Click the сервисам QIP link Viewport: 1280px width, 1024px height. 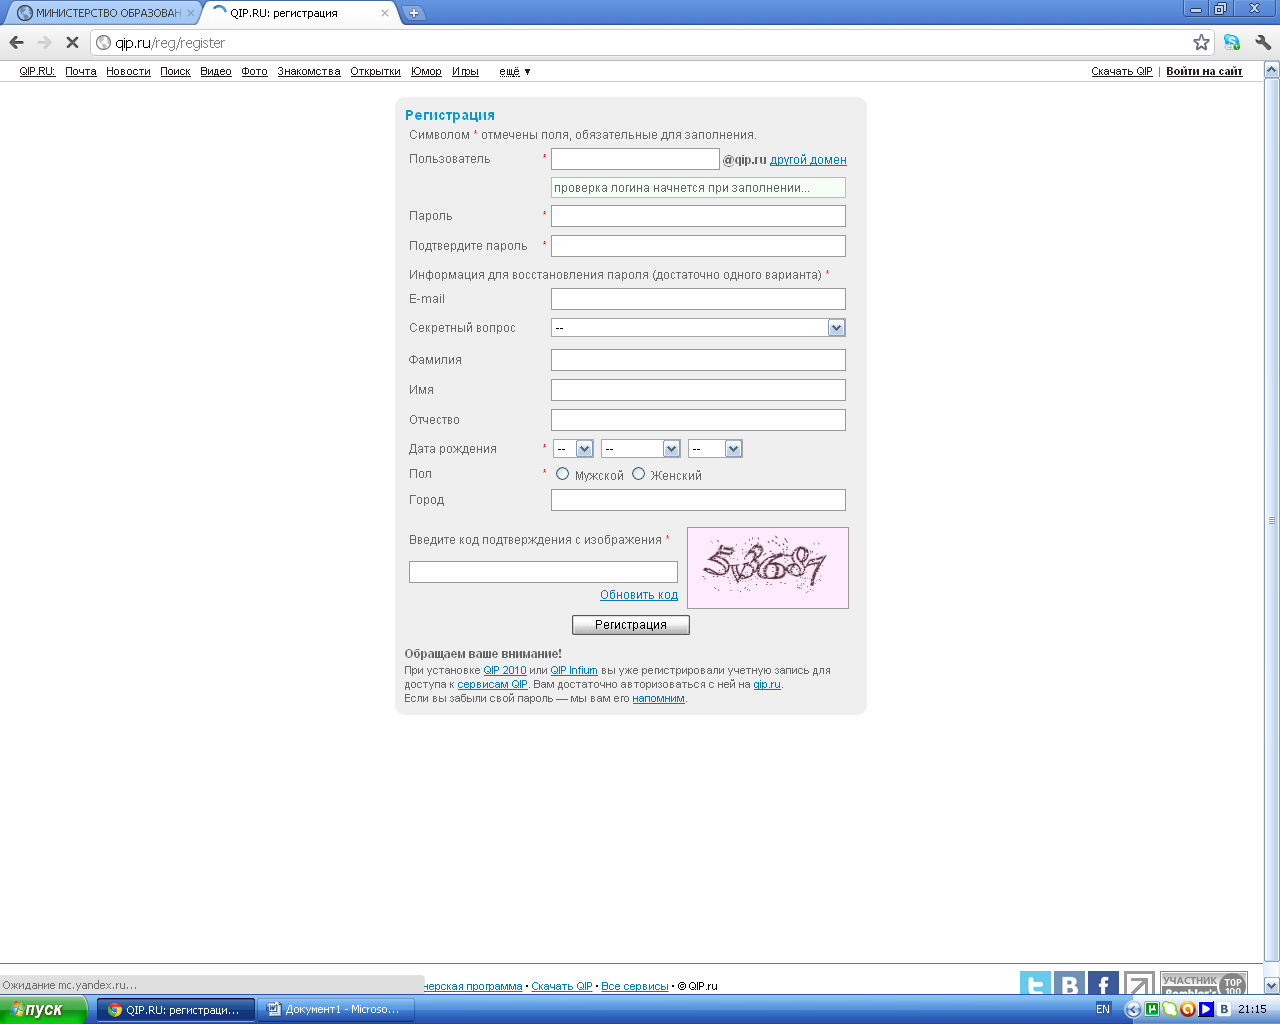pos(492,685)
